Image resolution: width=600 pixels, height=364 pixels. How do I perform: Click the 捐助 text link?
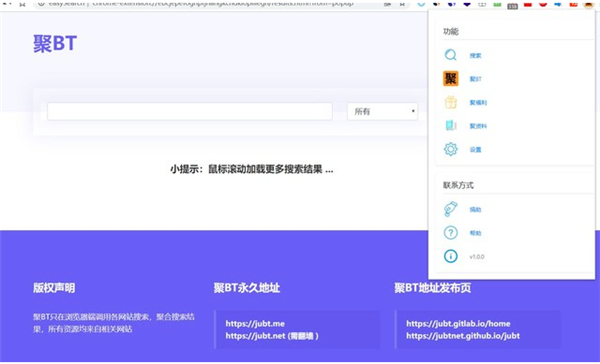pos(475,209)
